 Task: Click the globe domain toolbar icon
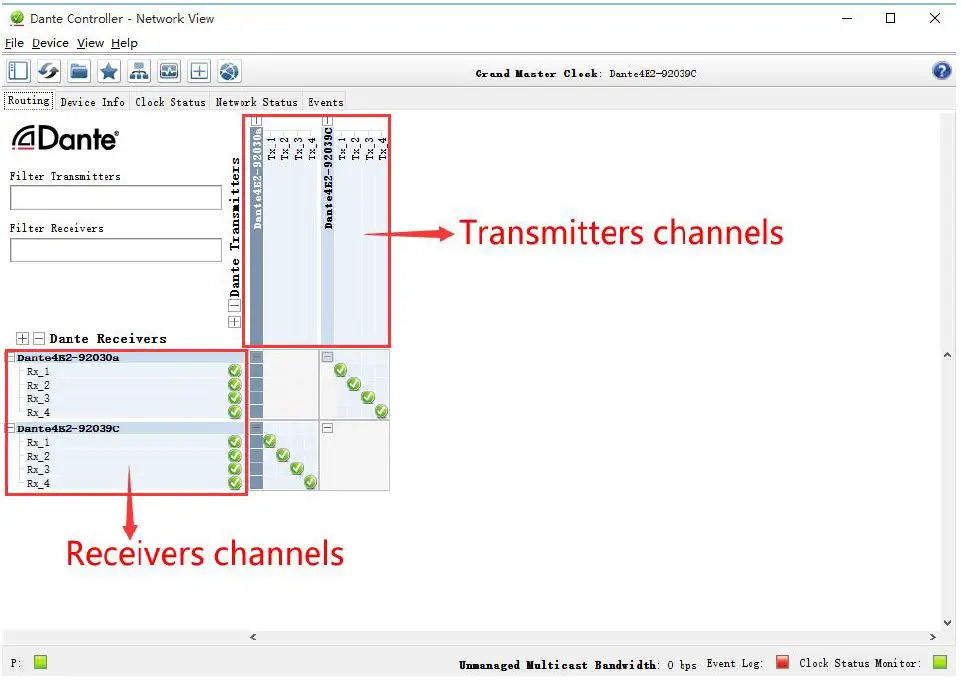click(229, 71)
